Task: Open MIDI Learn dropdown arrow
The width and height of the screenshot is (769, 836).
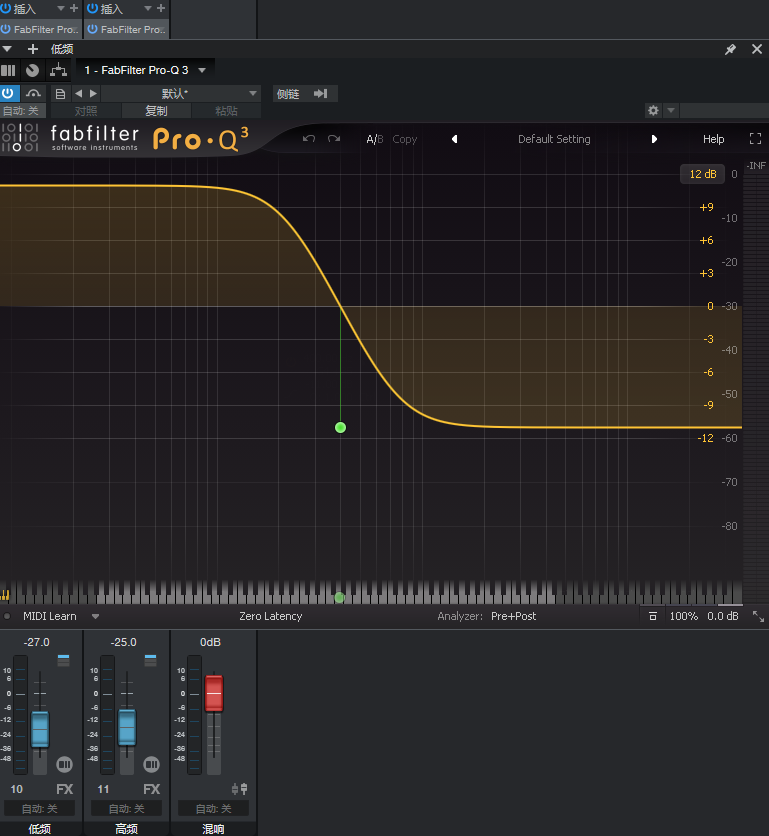Action: pos(95,616)
